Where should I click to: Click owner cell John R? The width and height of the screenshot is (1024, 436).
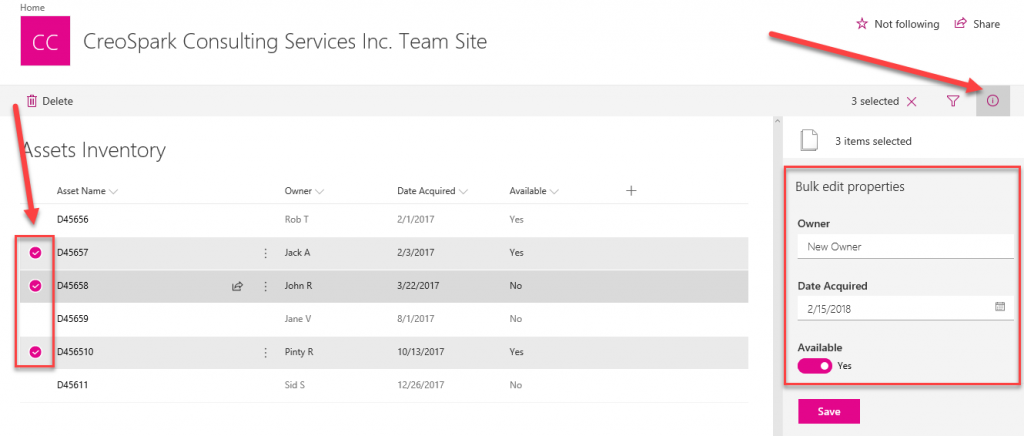point(298,286)
